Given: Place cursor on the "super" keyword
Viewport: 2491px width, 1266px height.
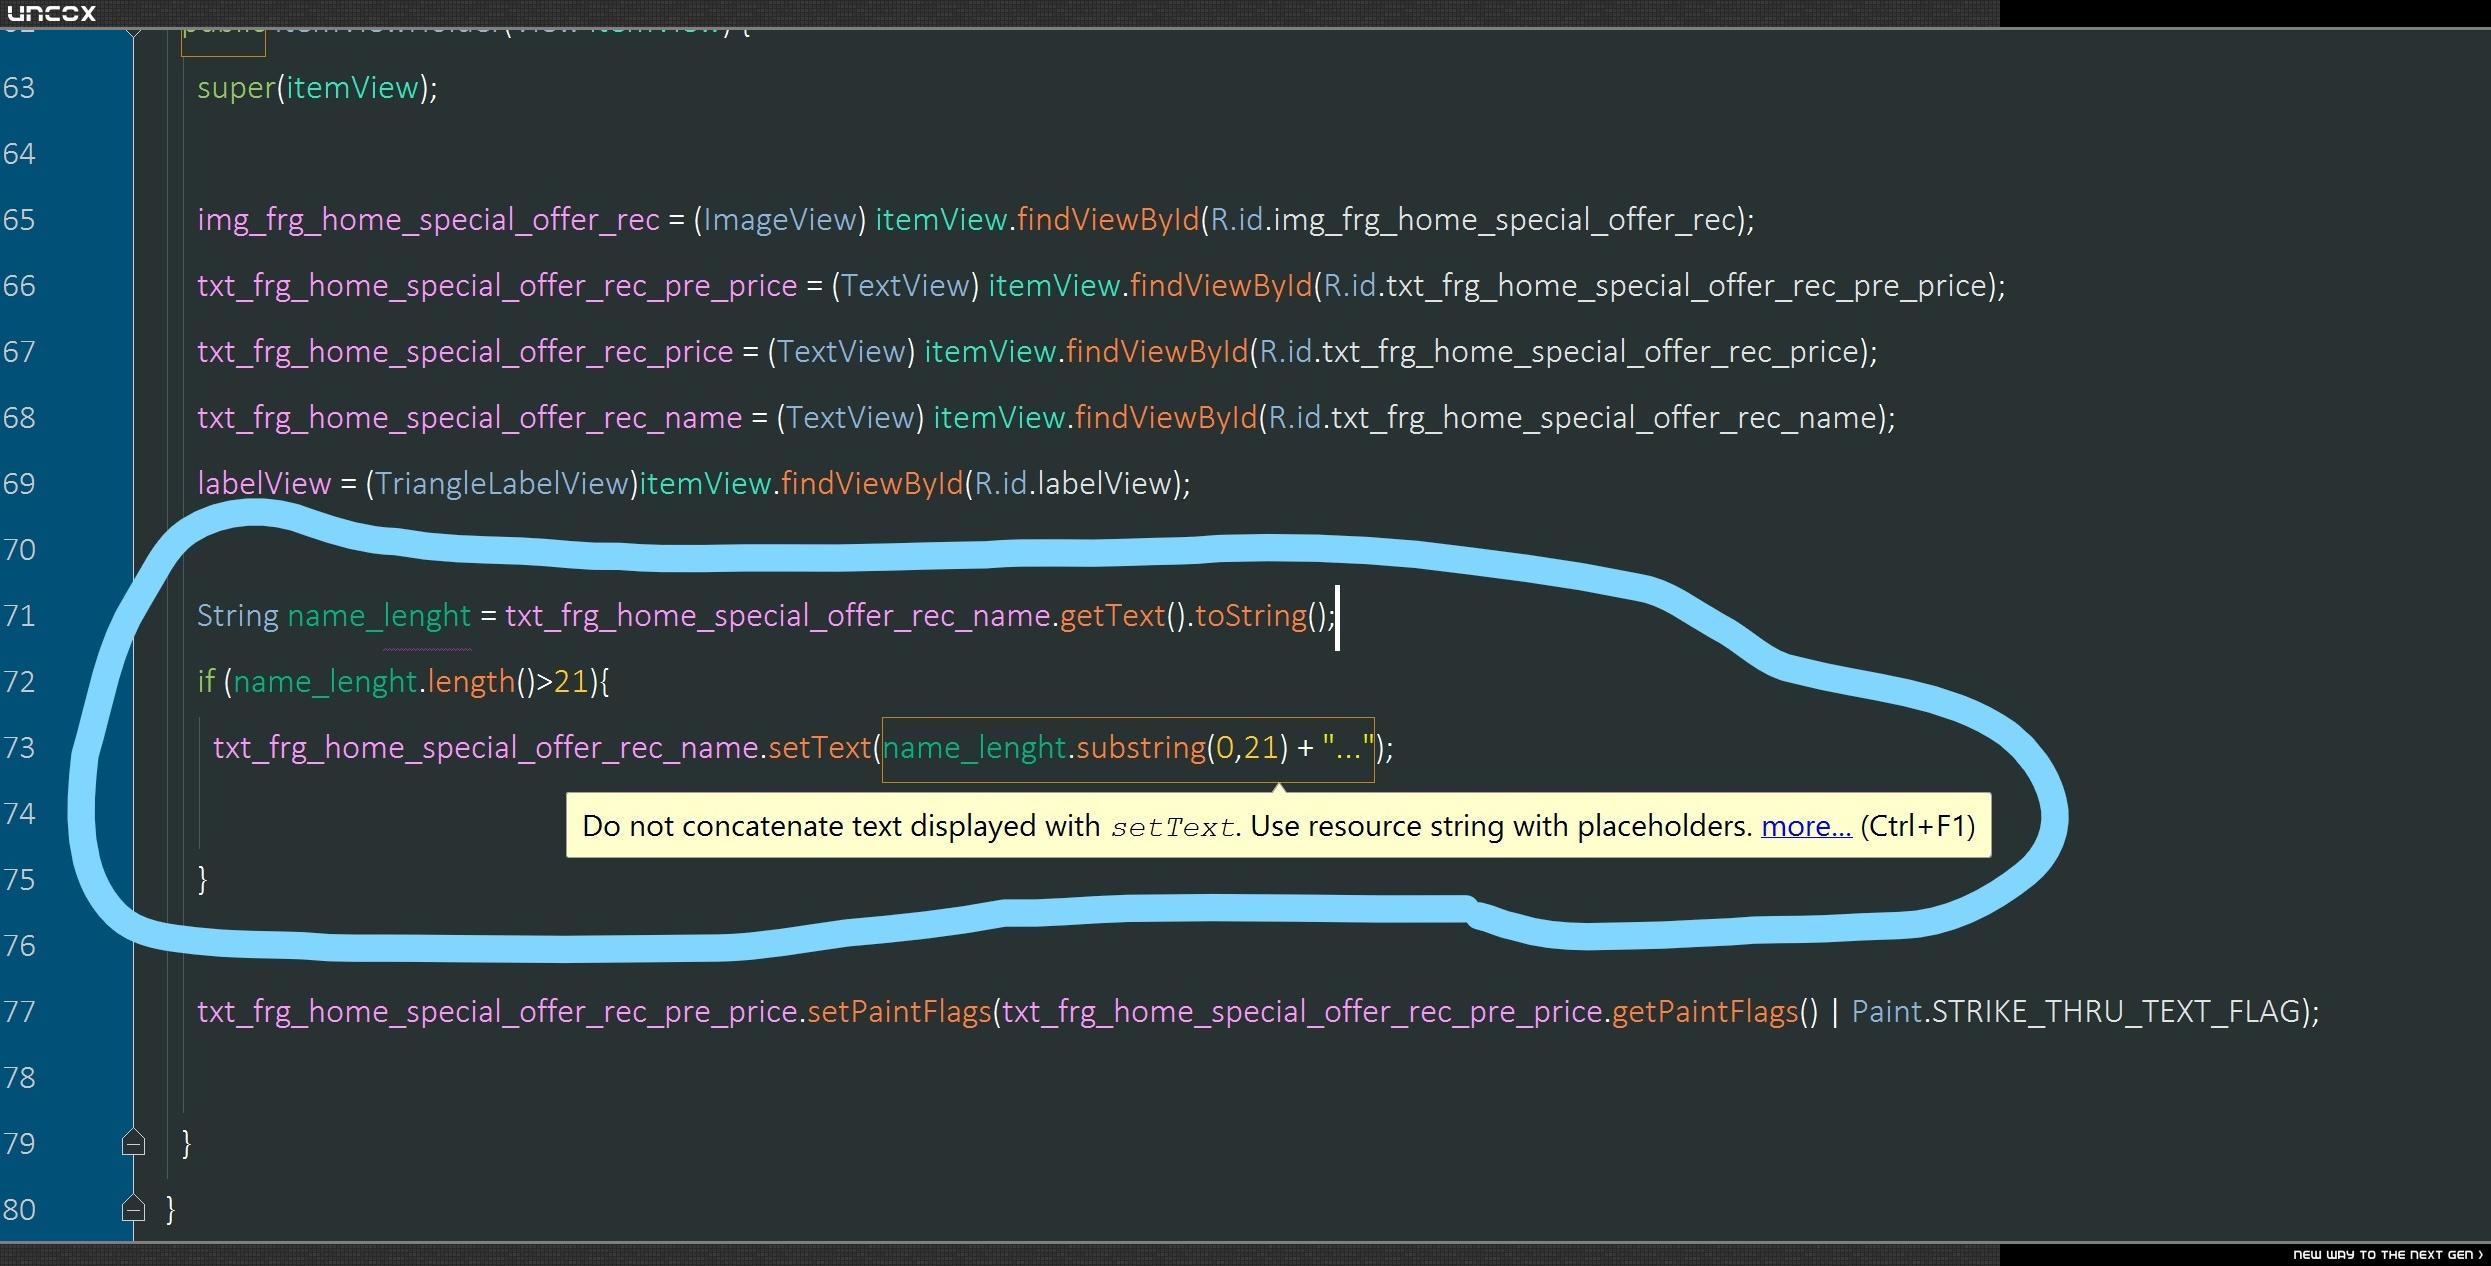Looking at the screenshot, I should click(x=236, y=89).
